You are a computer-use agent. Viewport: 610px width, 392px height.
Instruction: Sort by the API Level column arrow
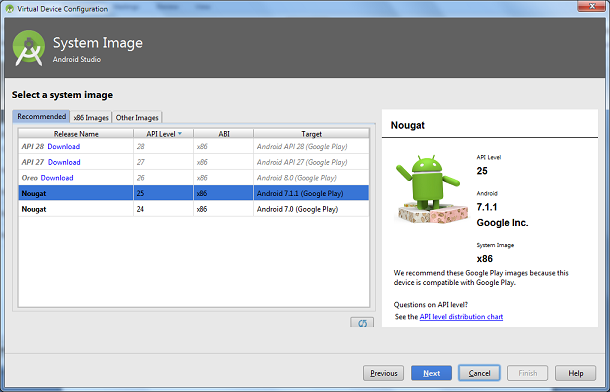click(x=180, y=133)
